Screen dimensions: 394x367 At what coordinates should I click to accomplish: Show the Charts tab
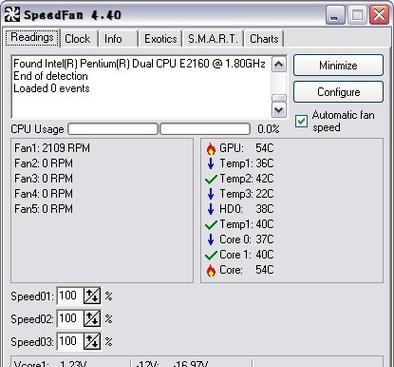tap(264, 39)
